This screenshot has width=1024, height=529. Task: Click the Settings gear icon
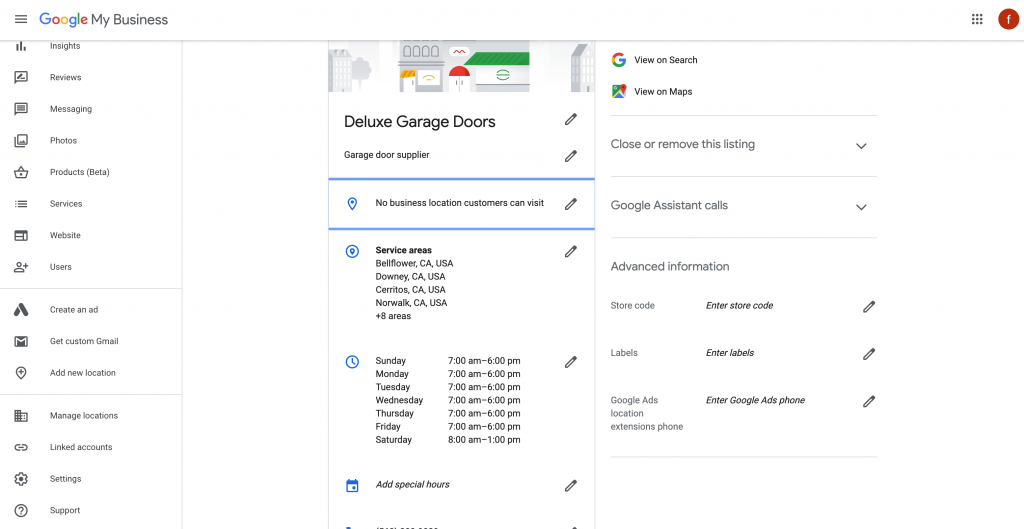pyautogui.click(x=21, y=479)
